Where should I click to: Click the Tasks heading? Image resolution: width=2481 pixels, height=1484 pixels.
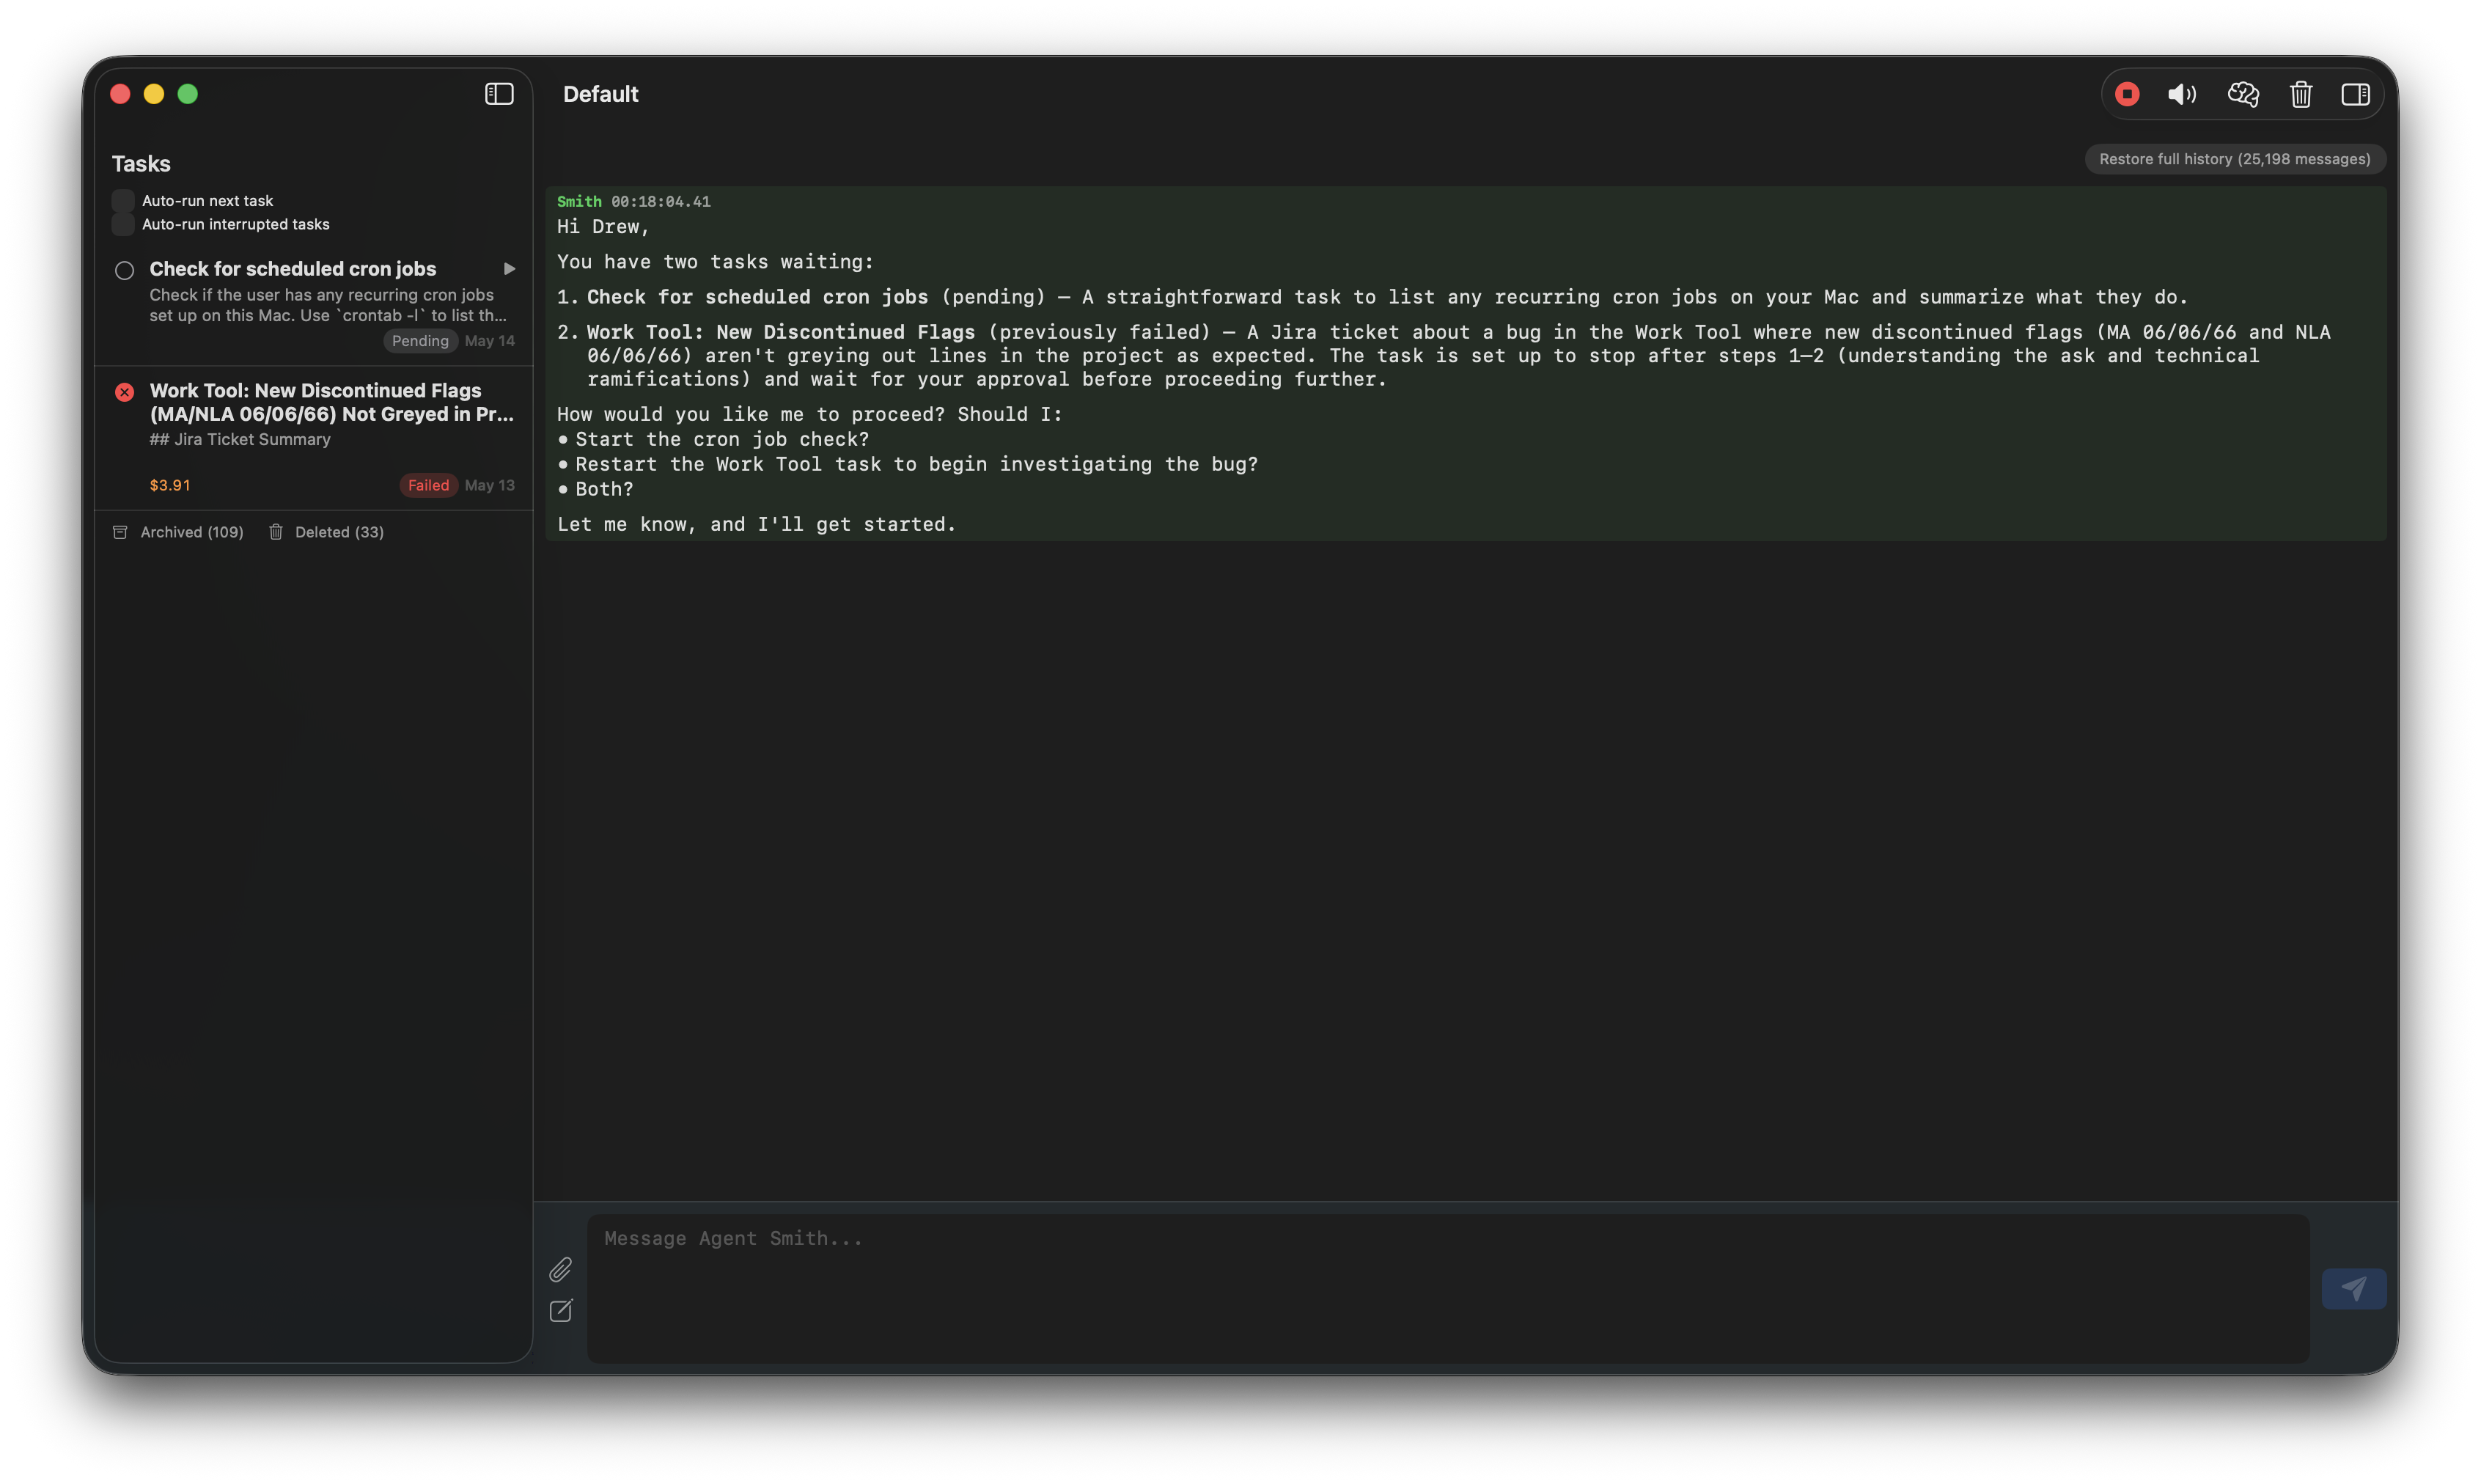[x=141, y=164]
